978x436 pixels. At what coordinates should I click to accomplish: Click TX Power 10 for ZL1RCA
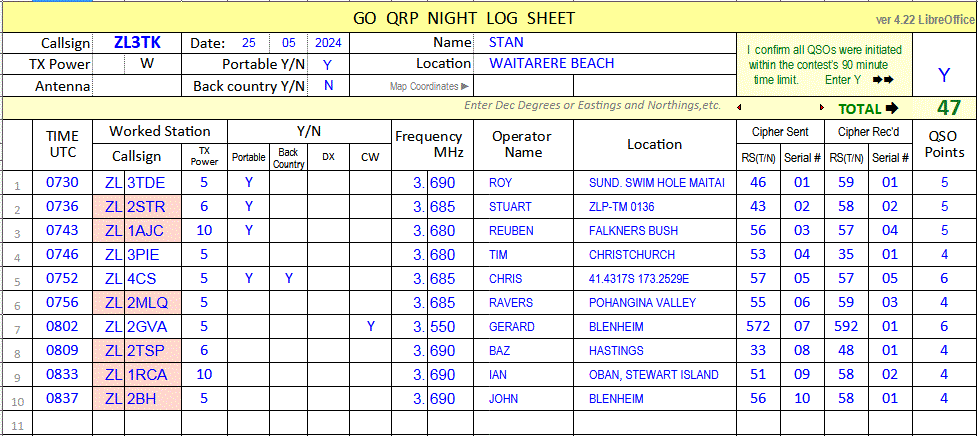point(205,374)
